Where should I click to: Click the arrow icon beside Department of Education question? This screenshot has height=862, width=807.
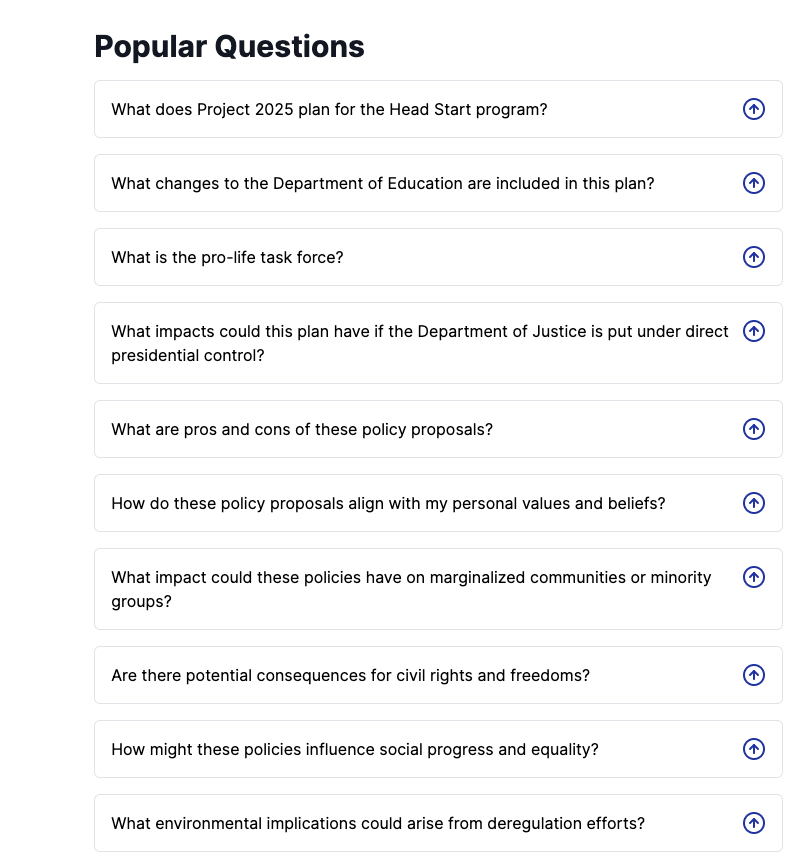point(754,183)
